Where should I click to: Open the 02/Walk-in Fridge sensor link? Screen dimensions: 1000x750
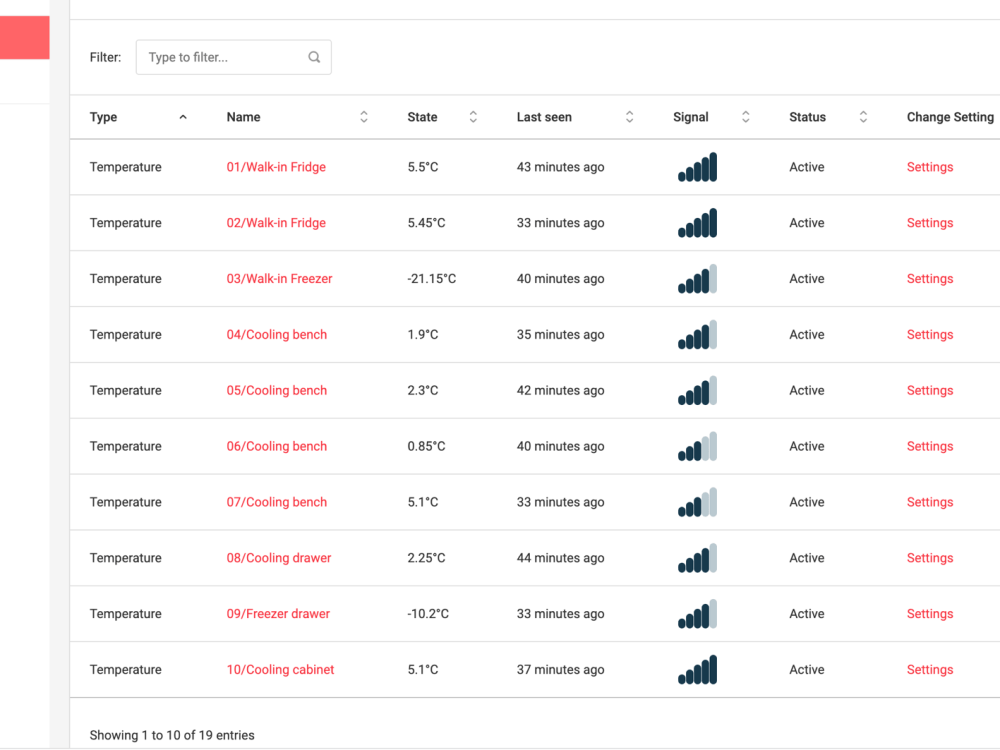point(276,223)
